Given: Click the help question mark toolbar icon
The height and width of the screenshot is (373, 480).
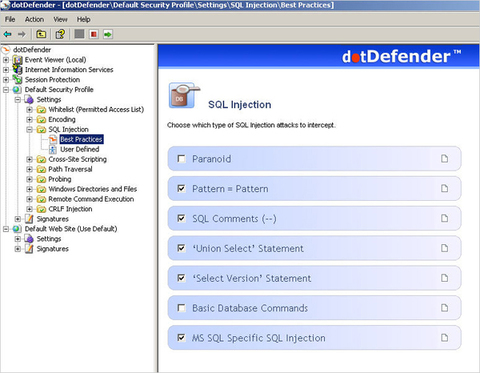Looking at the screenshot, I should tap(60, 34).
